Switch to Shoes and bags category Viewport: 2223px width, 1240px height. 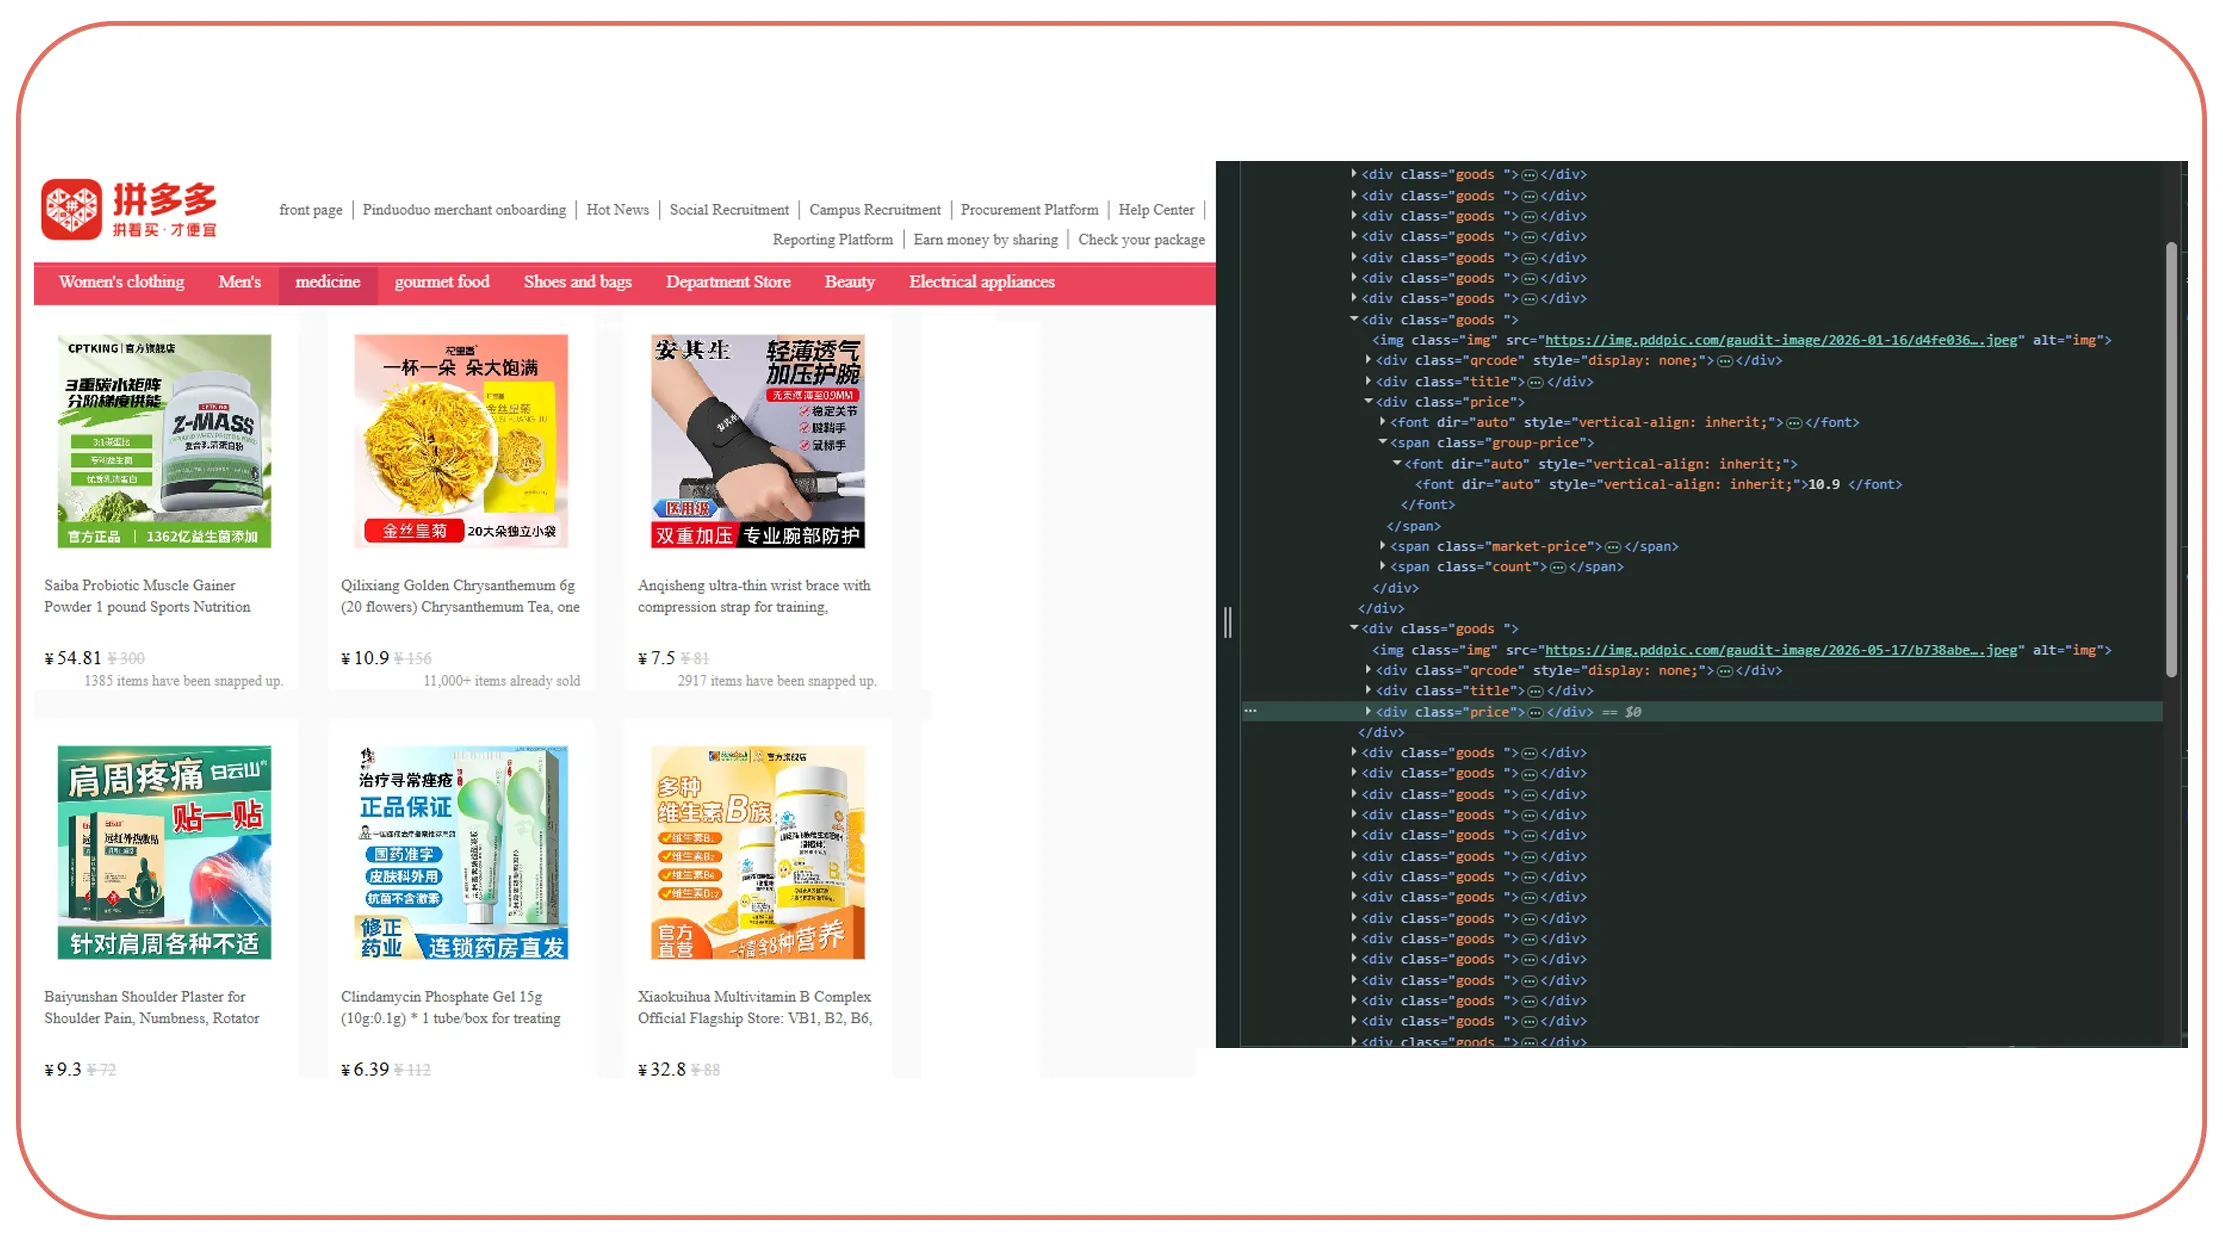click(x=577, y=282)
